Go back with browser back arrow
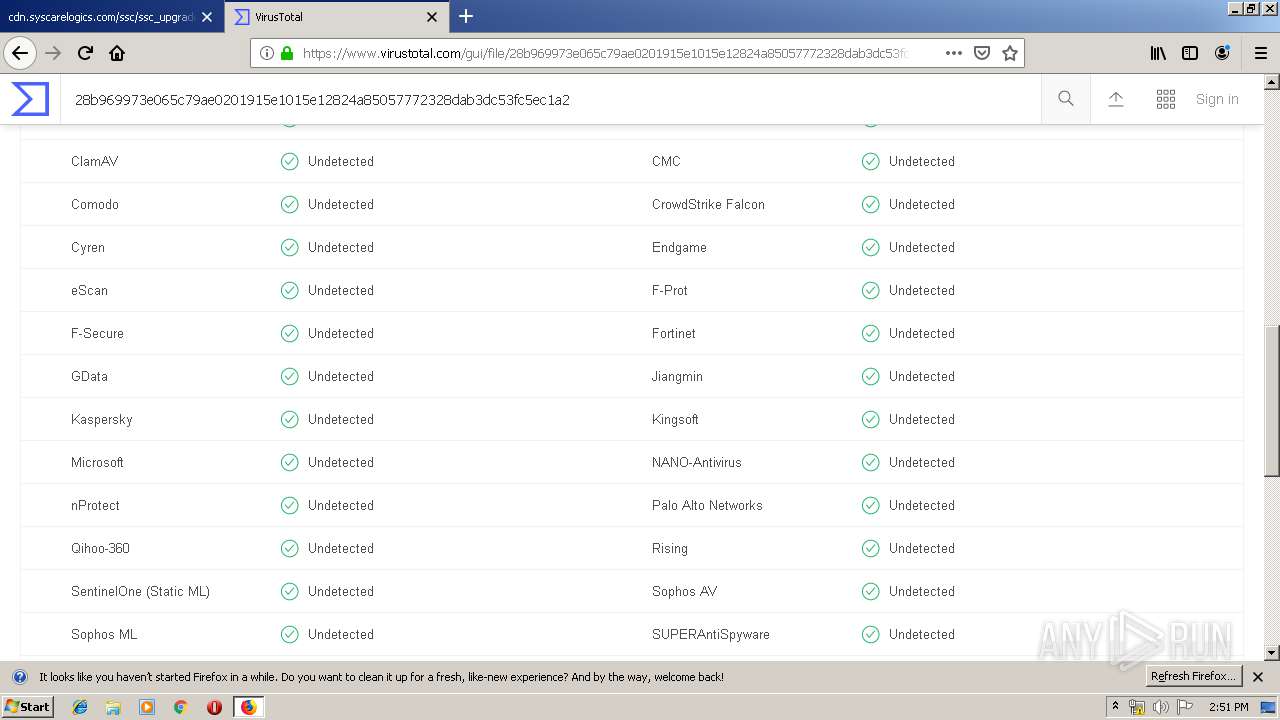The height and width of the screenshot is (720, 1280). pos(20,53)
